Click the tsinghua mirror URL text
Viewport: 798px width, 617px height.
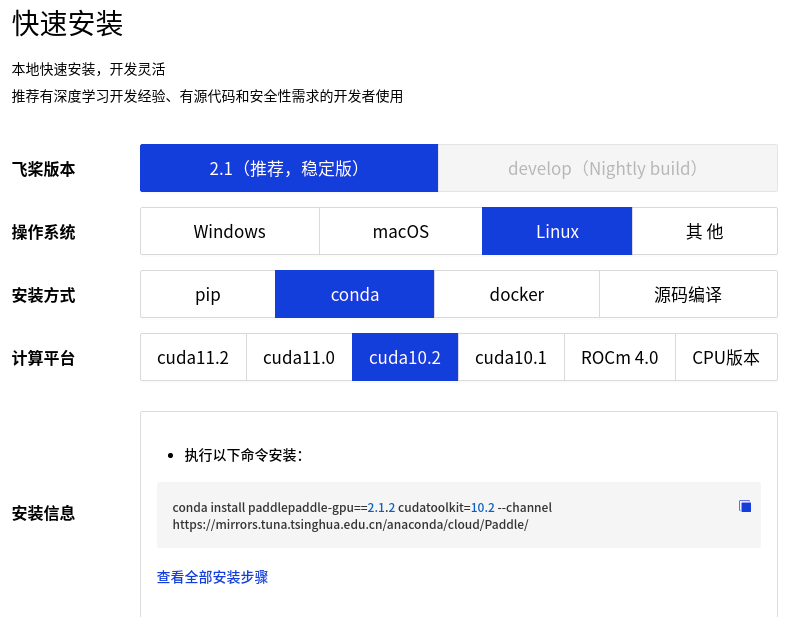tap(350, 524)
